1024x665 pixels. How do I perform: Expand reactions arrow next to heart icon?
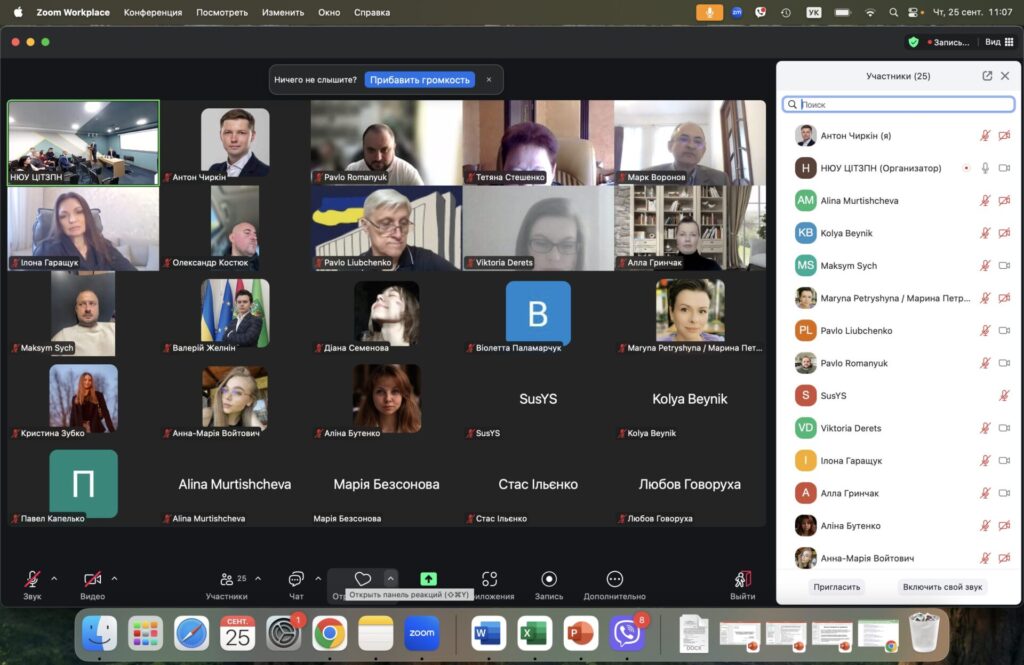390,578
